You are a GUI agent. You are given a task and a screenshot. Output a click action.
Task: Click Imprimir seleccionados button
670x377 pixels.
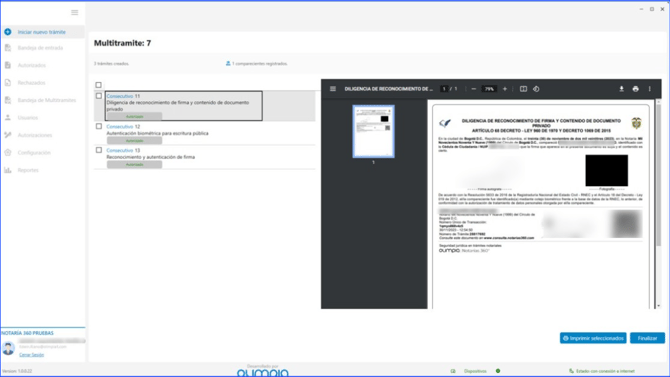click(x=593, y=338)
